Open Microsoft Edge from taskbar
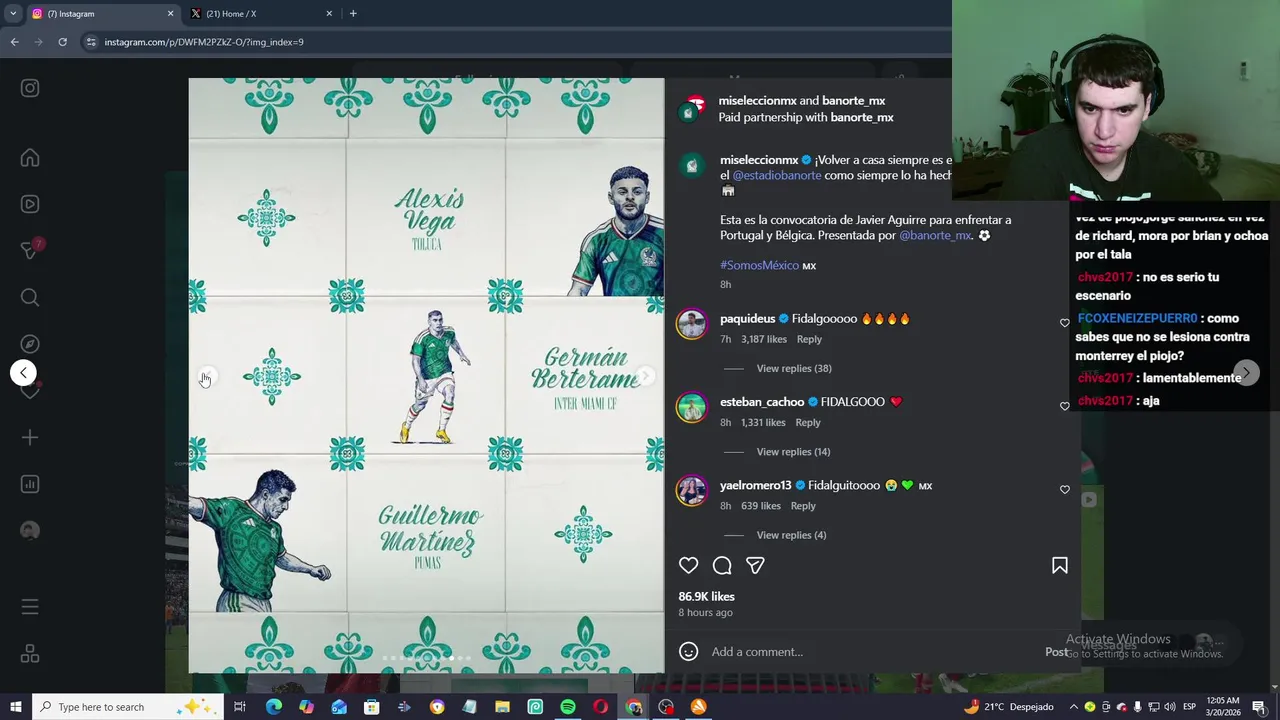The image size is (1280, 720). tap(273, 707)
